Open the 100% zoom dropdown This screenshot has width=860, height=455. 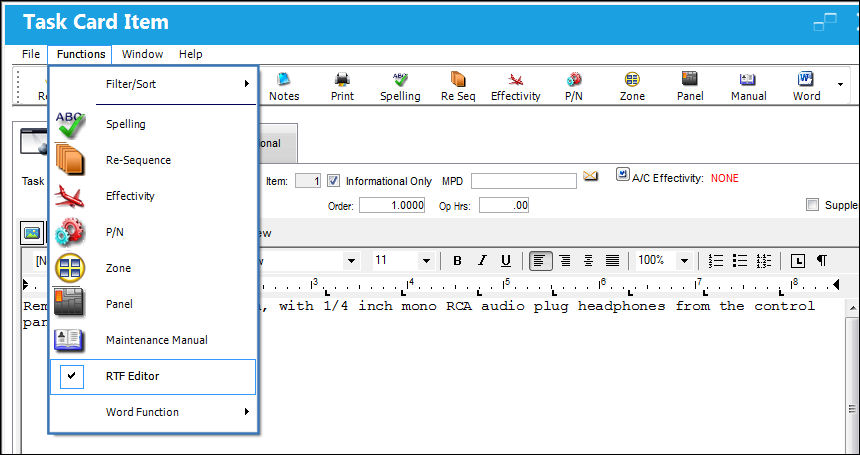(x=684, y=261)
